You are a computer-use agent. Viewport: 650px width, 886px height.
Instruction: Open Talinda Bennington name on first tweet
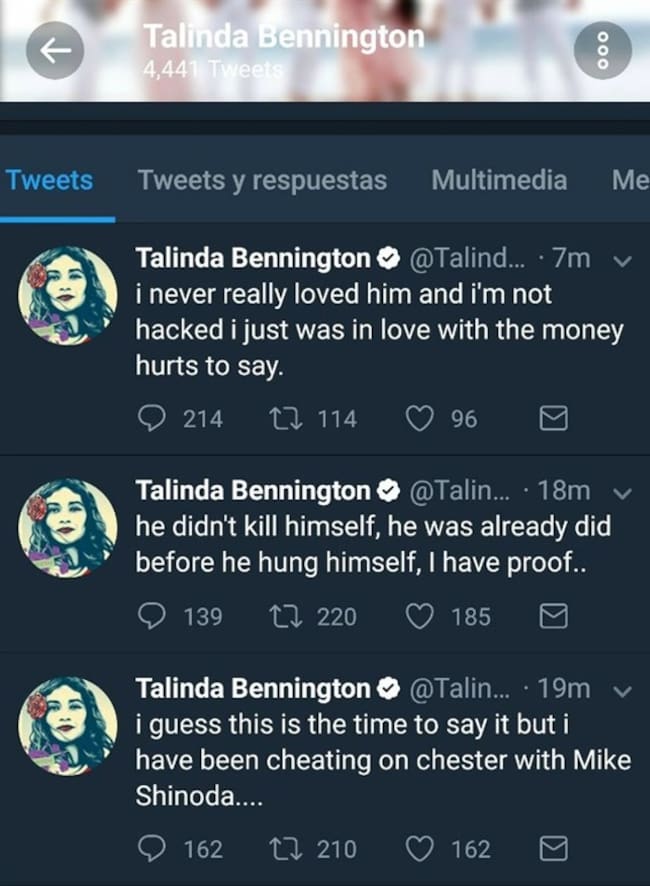[x=253, y=259]
